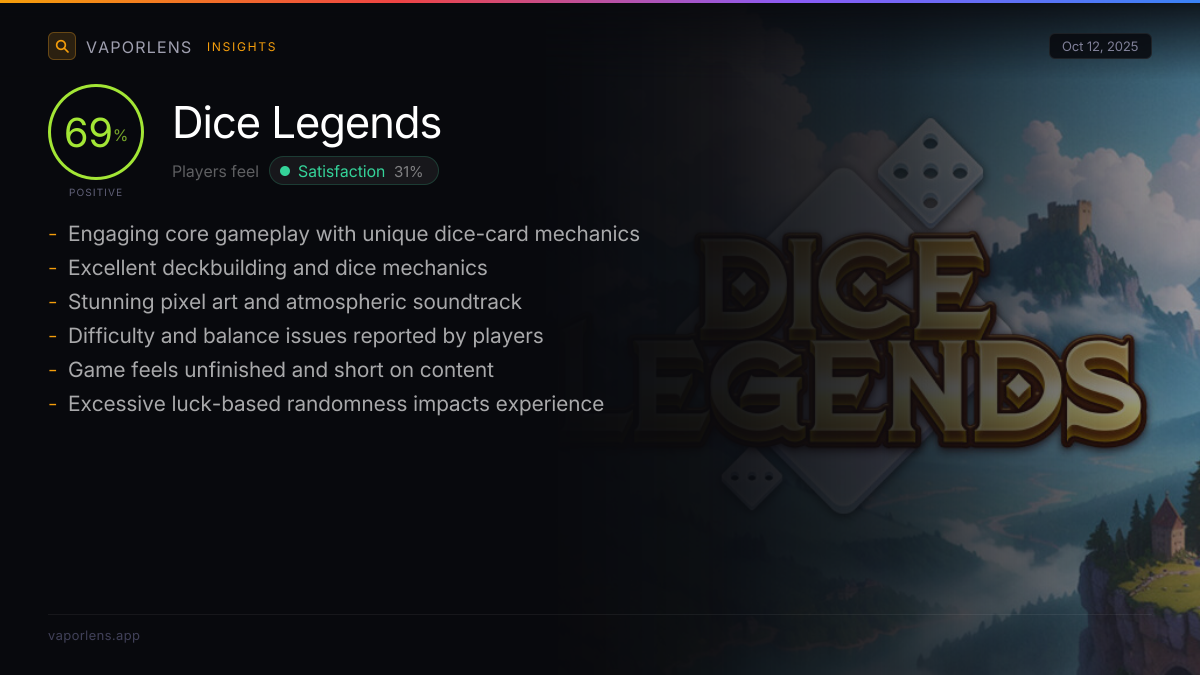Viewport: 1200px width, 675px height.
Task: Select the Oct 12, 2025 date badge
Action: tap(1100, 46)
